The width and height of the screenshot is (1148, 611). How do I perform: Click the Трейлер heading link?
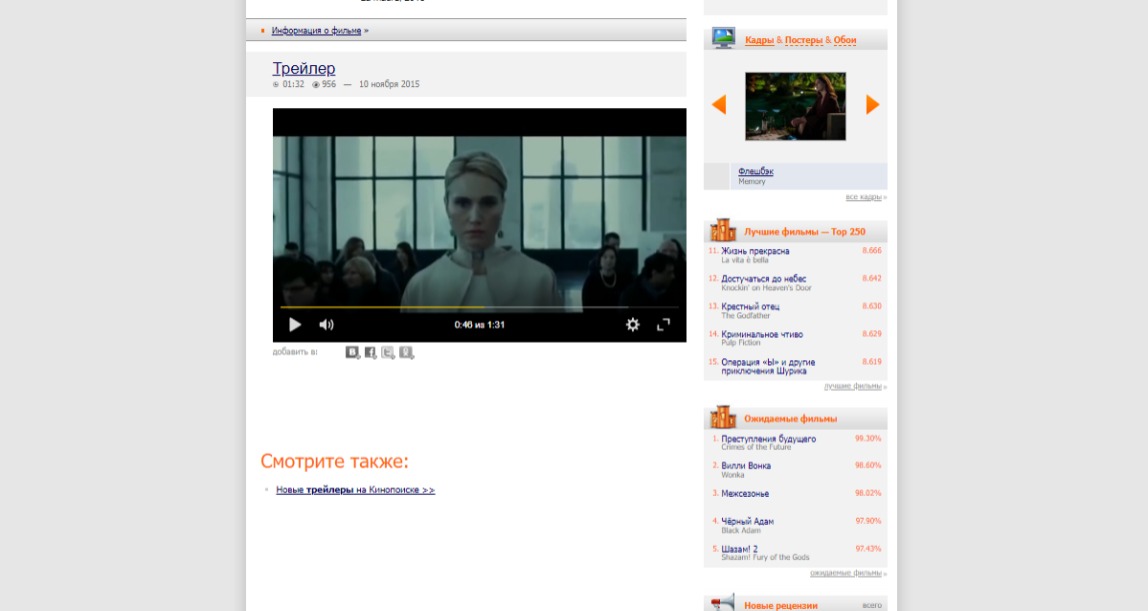point(304,68)
